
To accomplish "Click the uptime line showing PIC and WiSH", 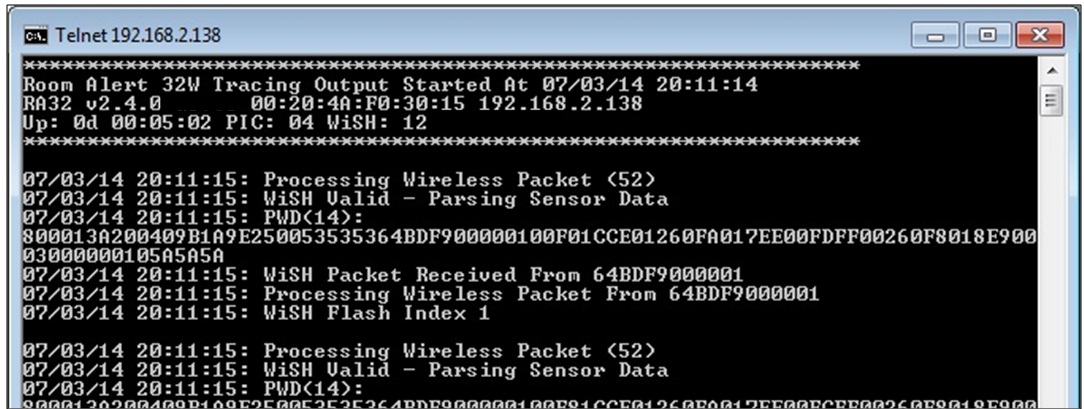I will click(x=225, y=123).
